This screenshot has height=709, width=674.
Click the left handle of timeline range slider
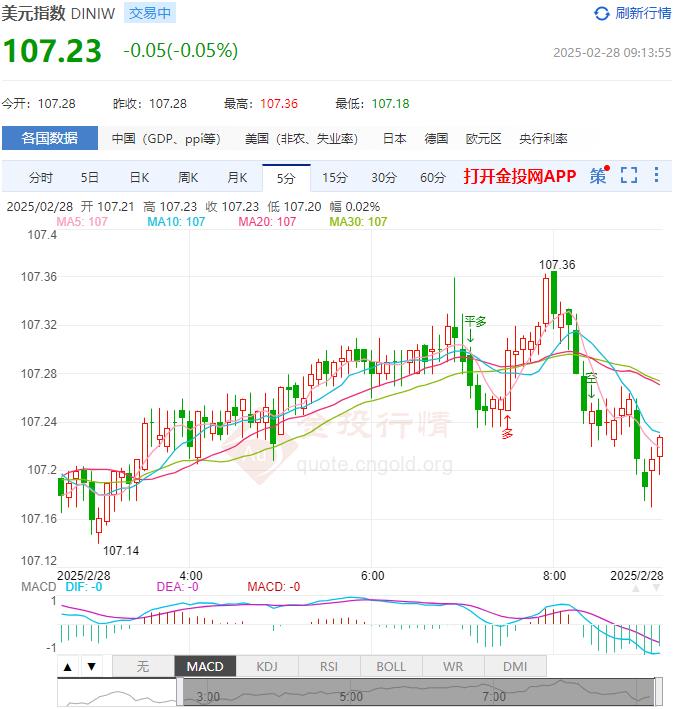click(180, 692)
